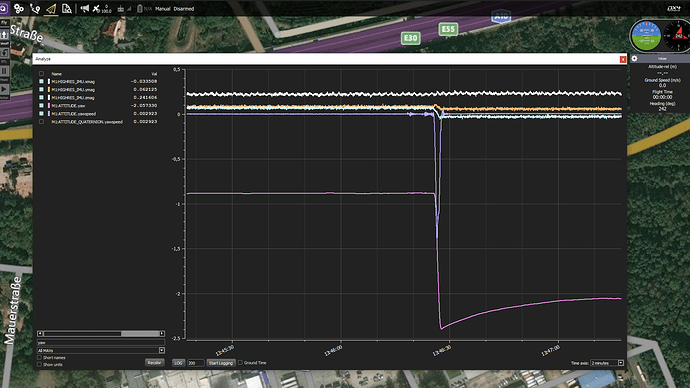The image size is (690, 388).
Task: Uncheck the HIGHRES_IMU.zmag series
Action: (x=41, y=97)
